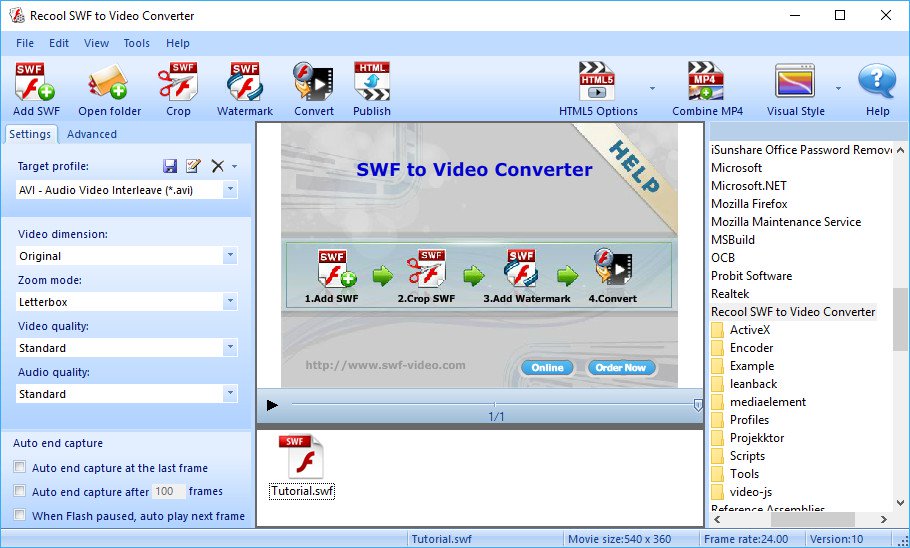Screen dimensions: 910x548
Task: Select the mediaelement folder
Action: coord(768,402)
